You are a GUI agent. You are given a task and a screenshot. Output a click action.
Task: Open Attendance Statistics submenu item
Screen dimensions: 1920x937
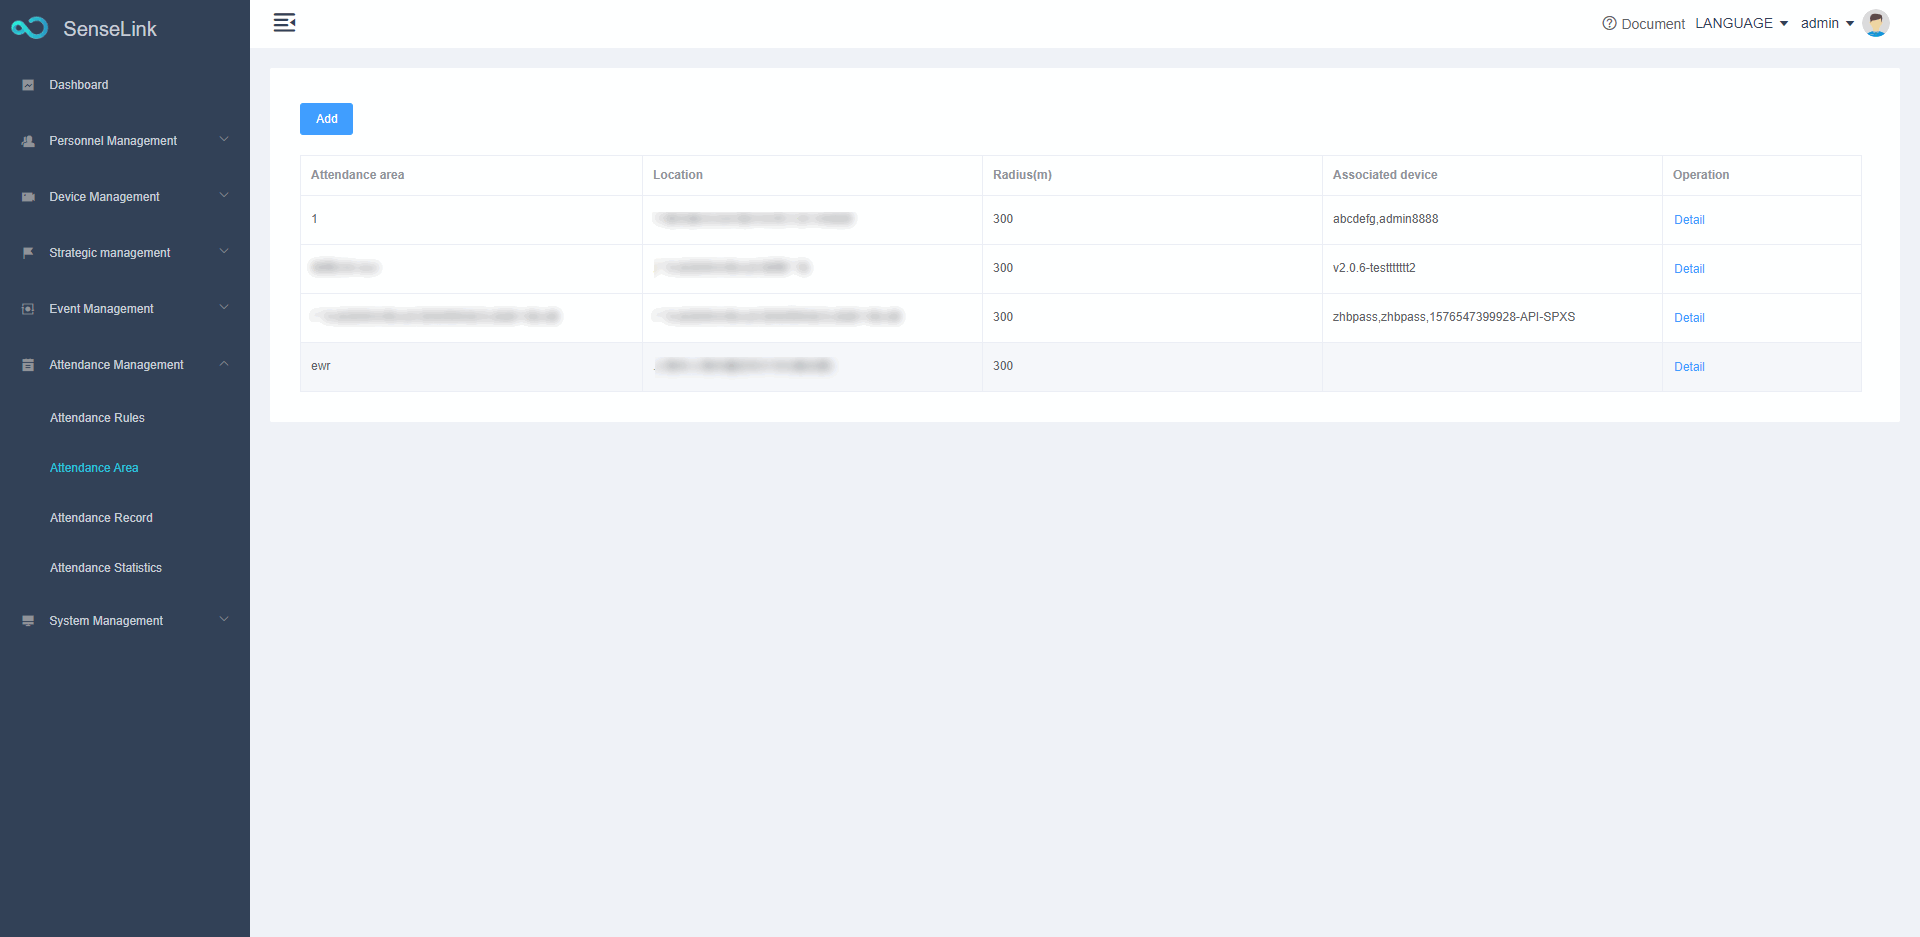tap(106, 568)
